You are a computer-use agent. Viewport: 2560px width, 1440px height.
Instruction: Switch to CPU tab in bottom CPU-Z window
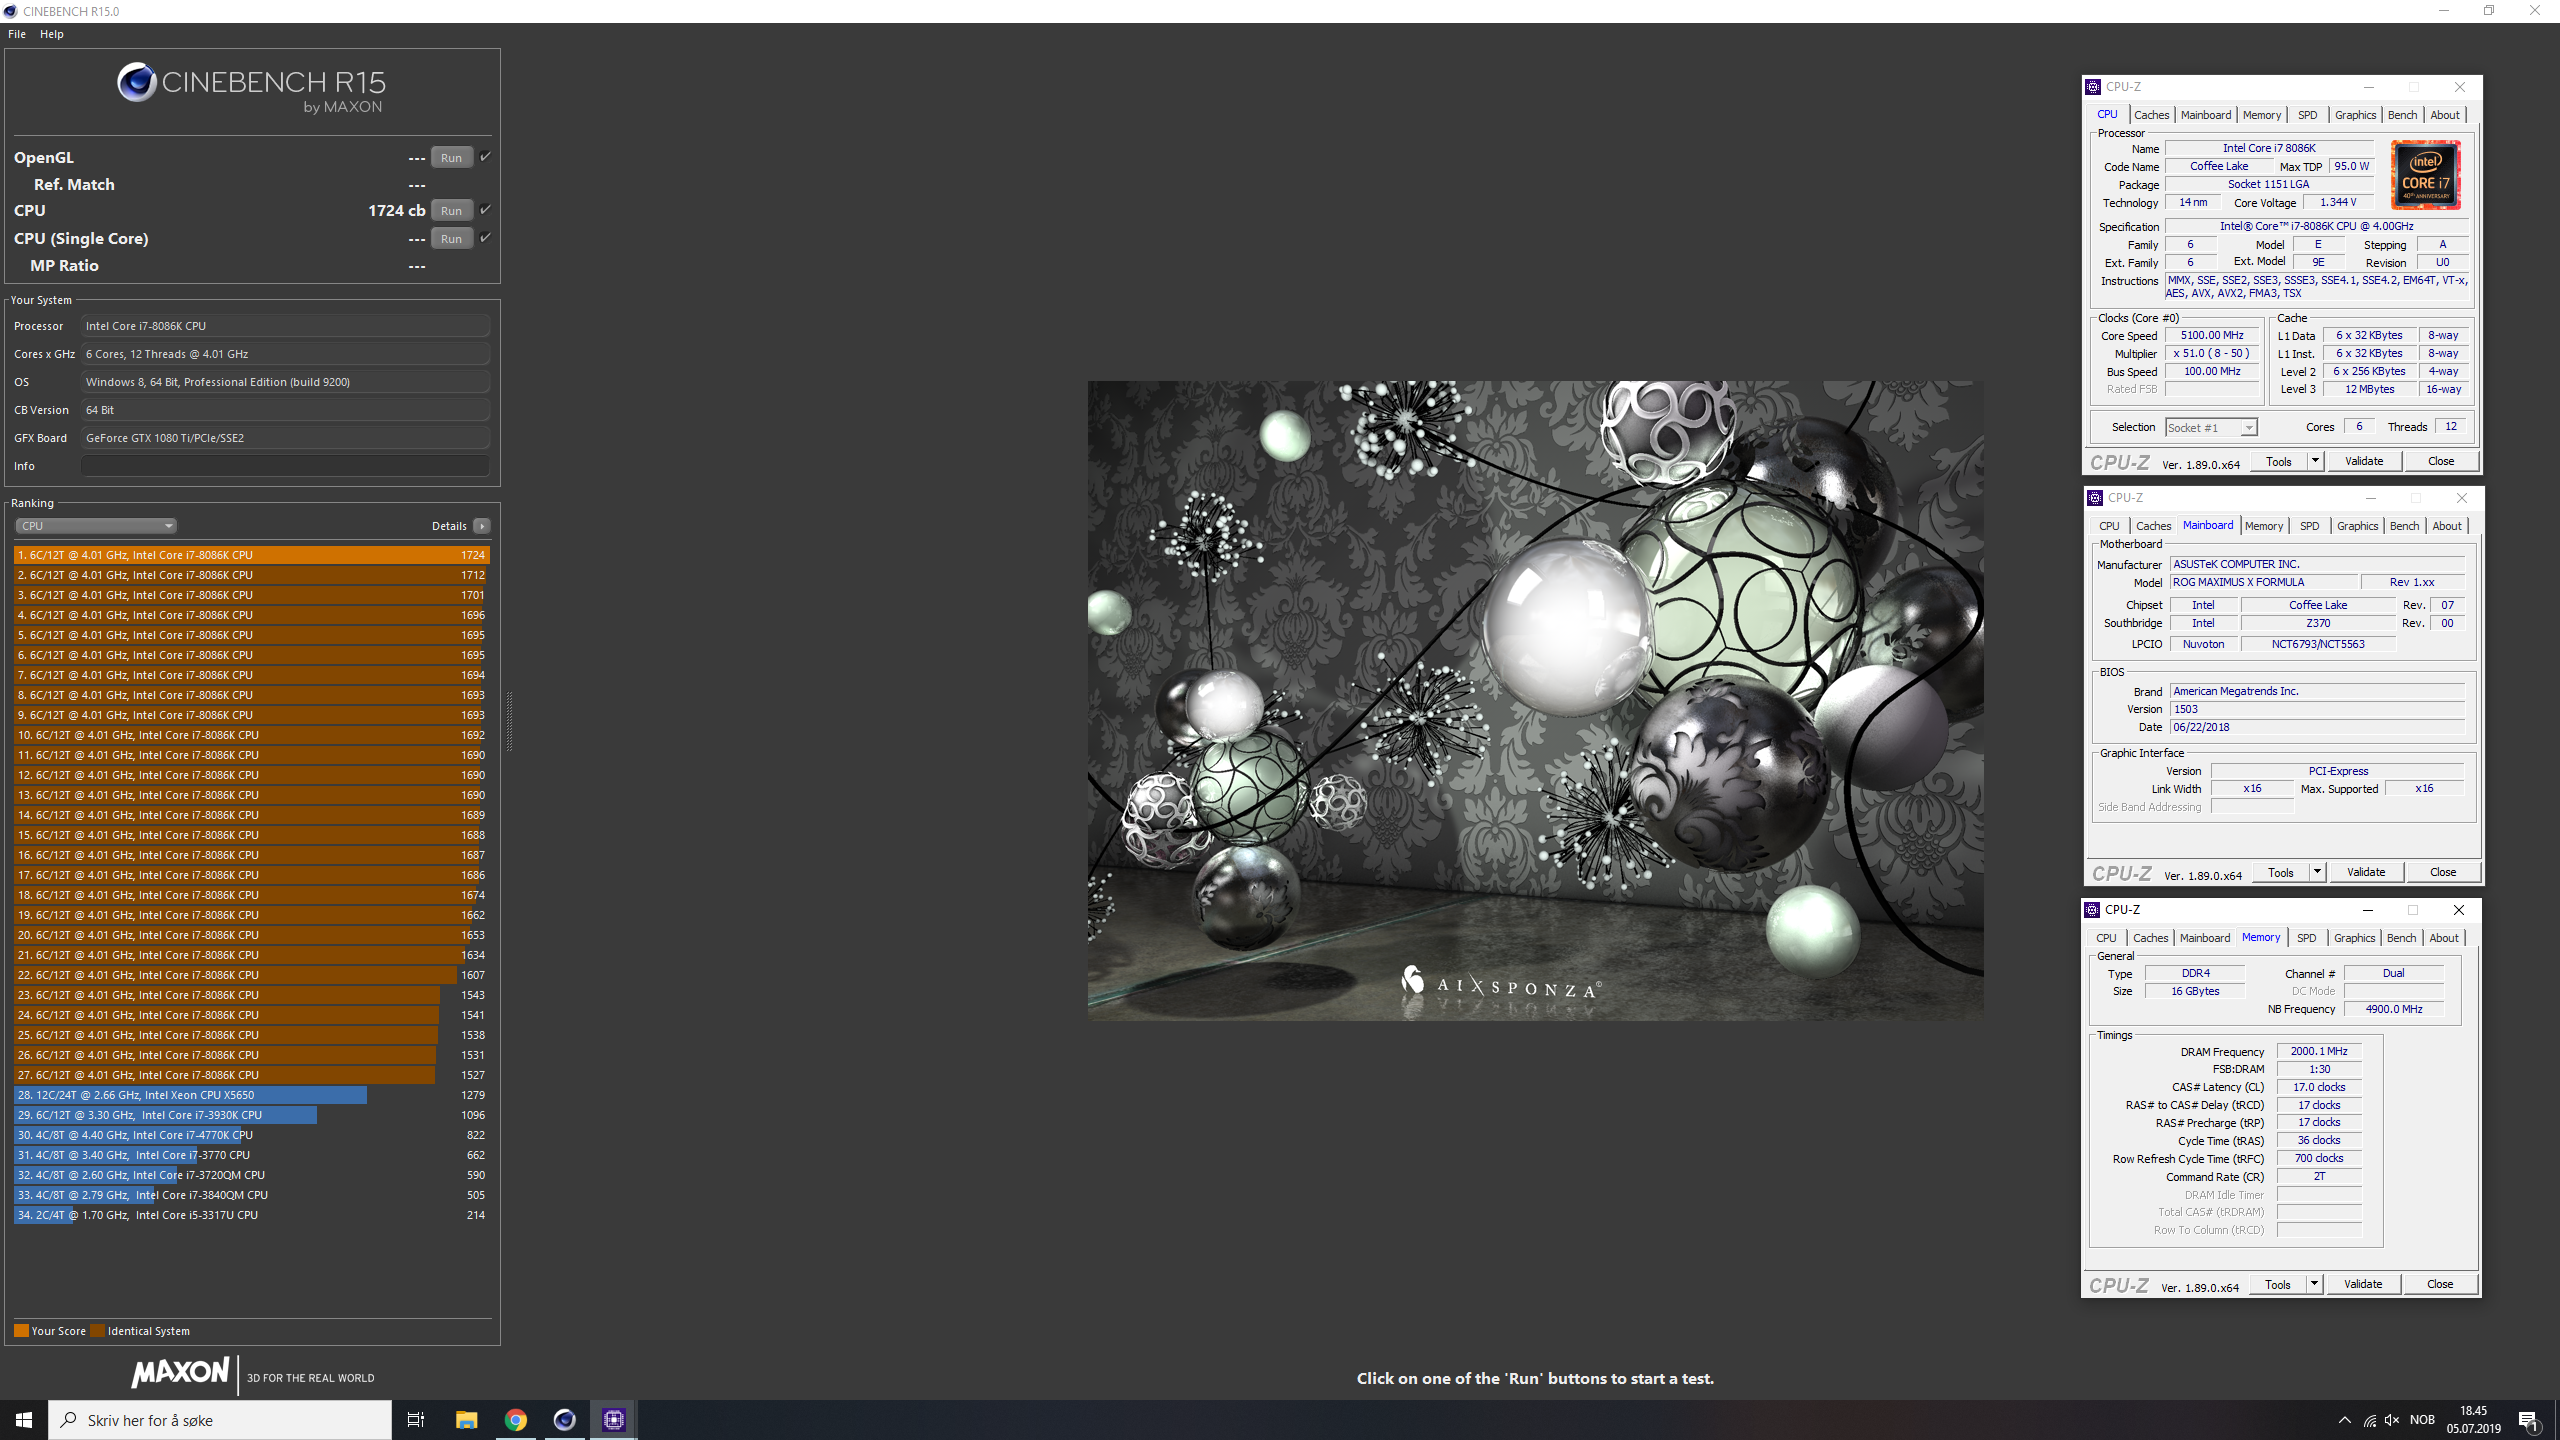[2106, 938]
